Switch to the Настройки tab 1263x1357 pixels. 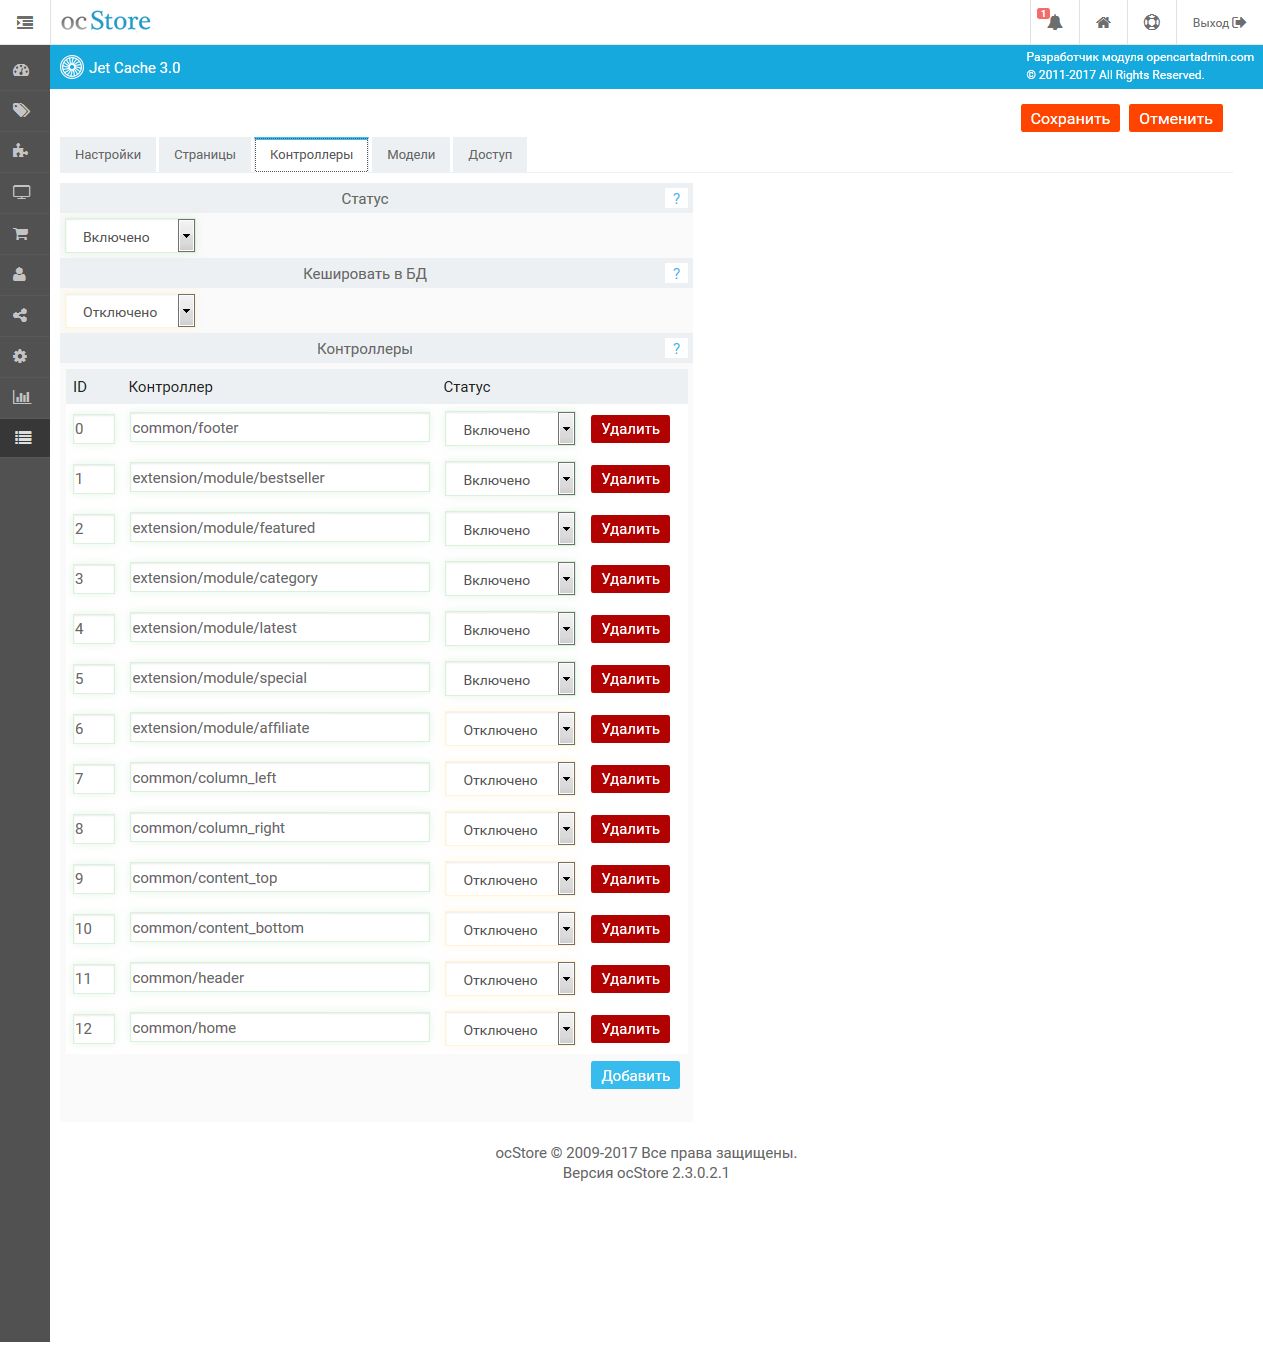108,155
